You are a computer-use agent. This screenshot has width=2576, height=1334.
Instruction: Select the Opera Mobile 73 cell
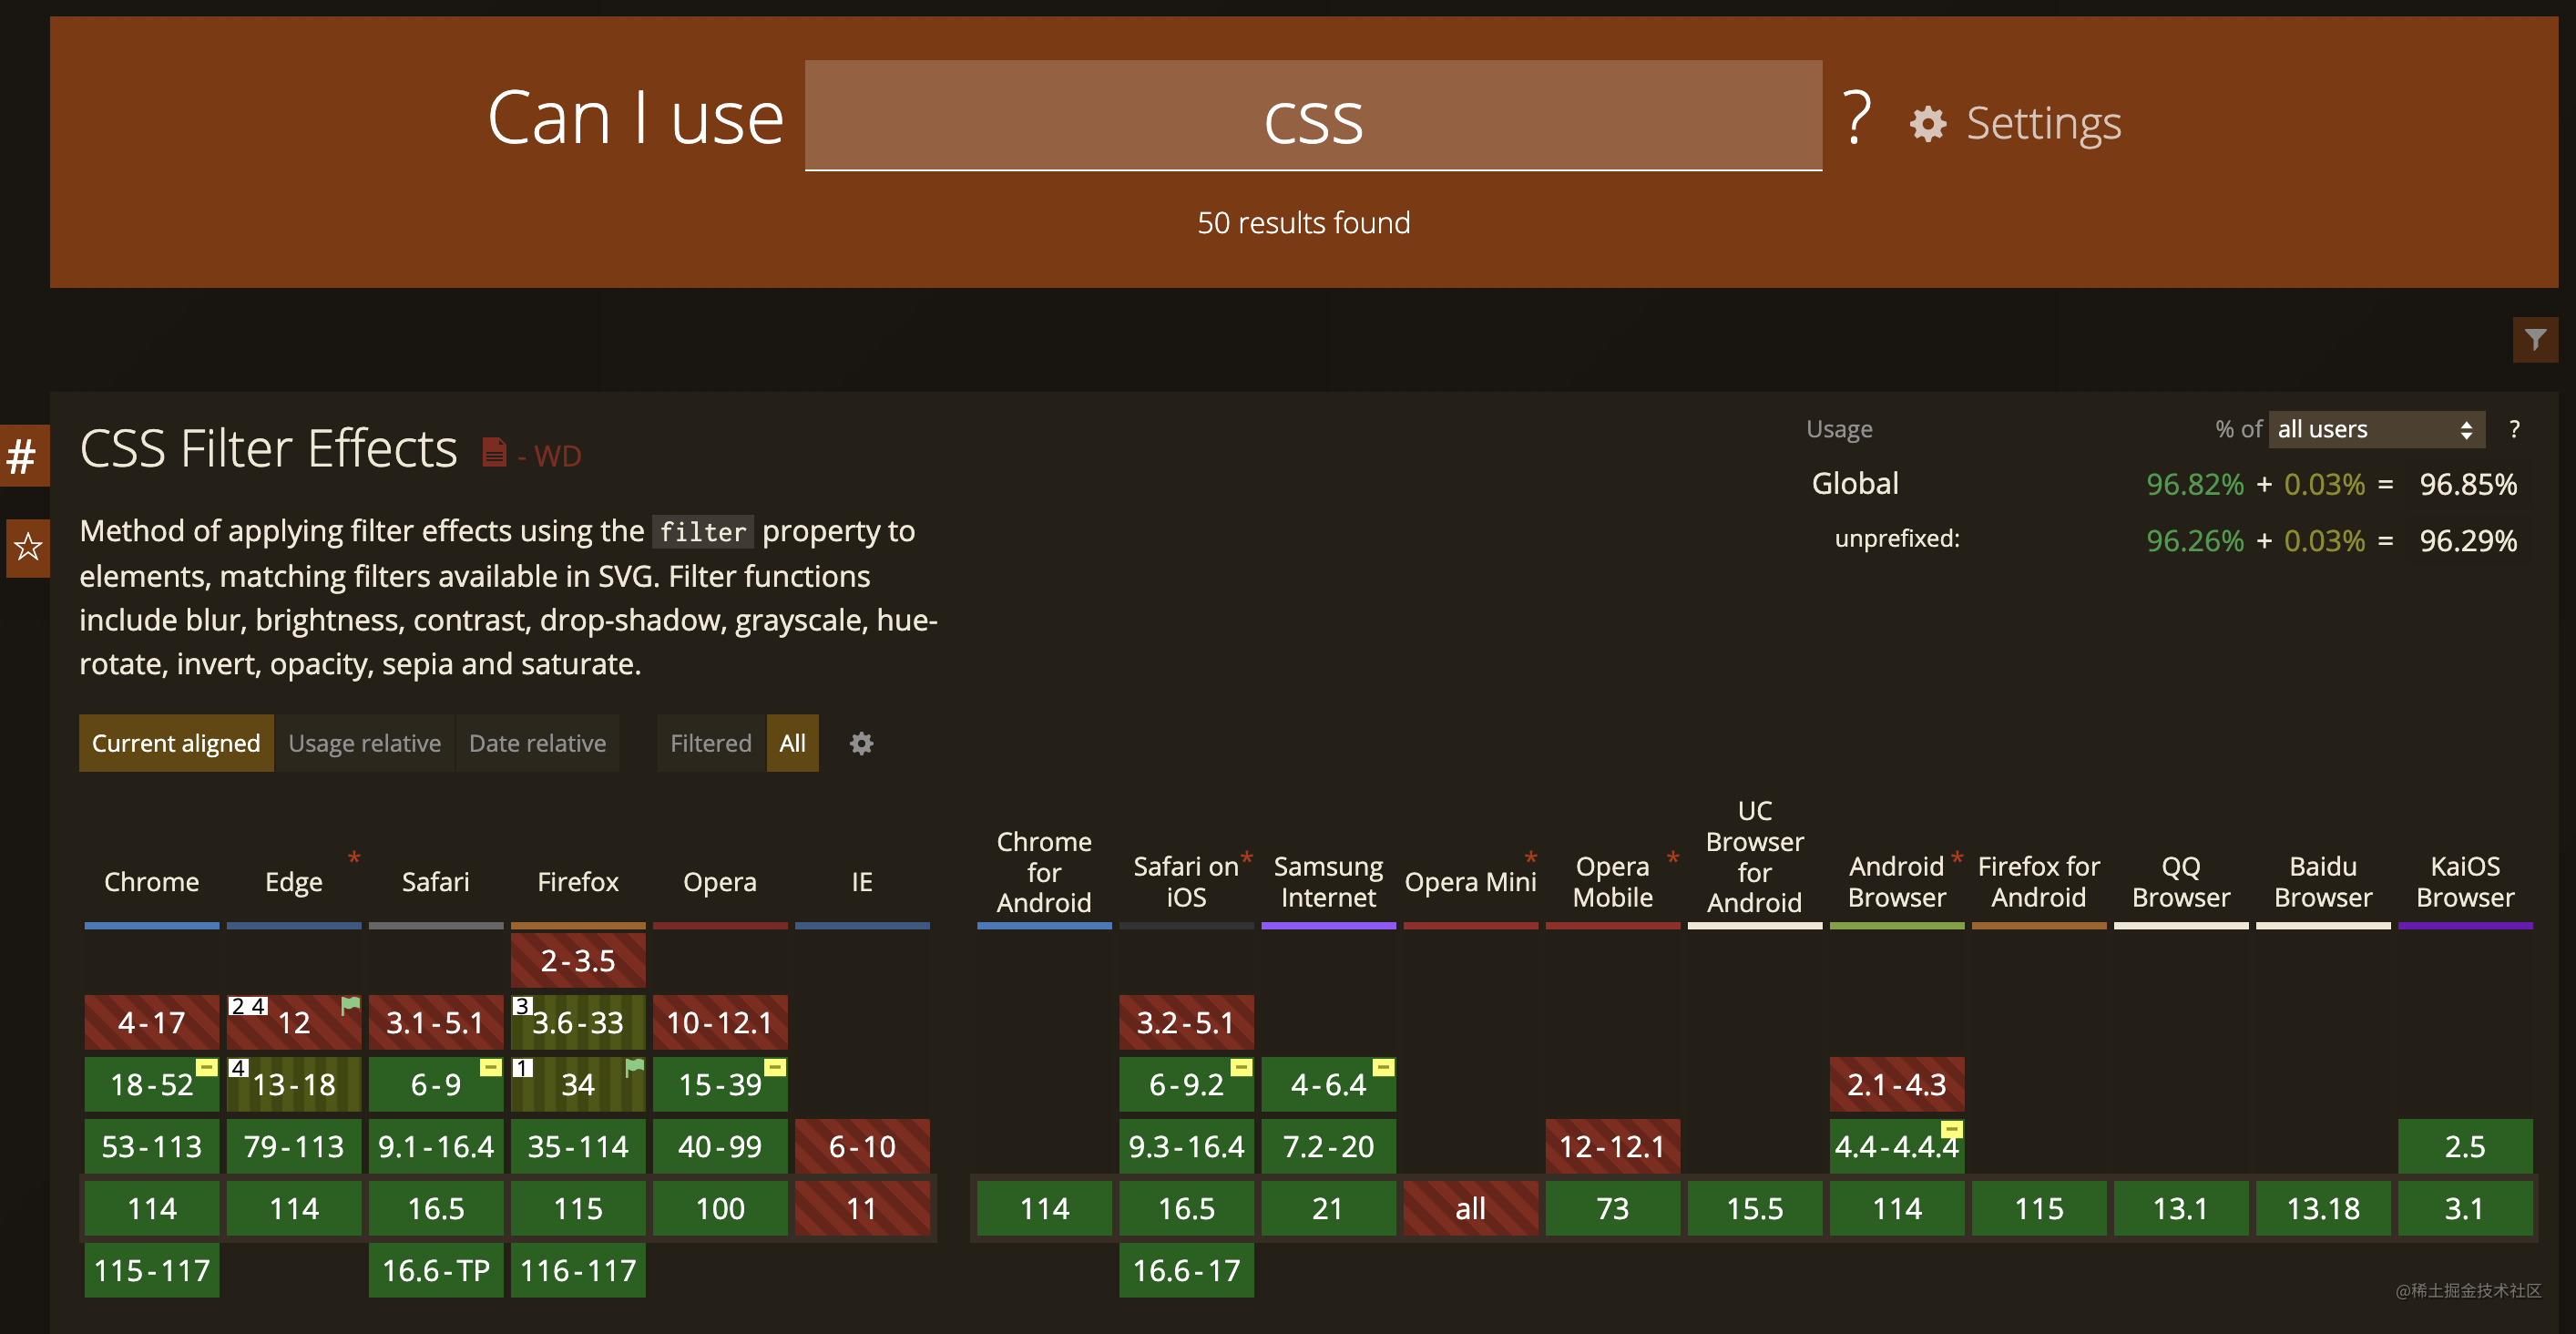[x=1612, y=1208]
